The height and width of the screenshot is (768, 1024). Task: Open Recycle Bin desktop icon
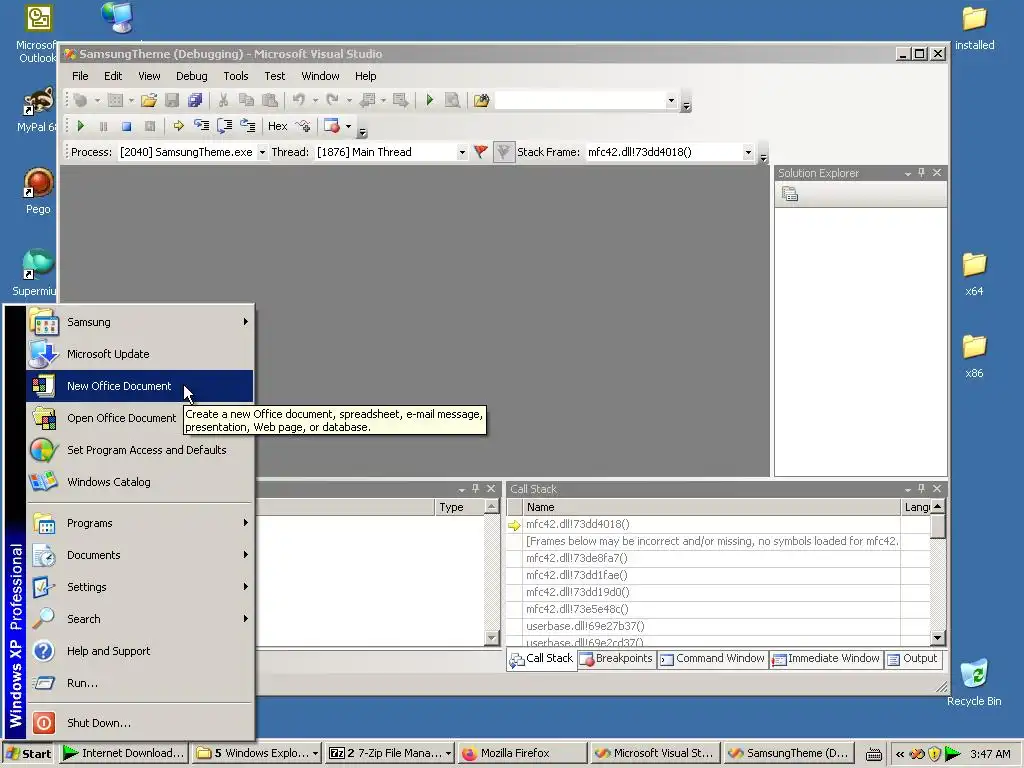point(974,682)
